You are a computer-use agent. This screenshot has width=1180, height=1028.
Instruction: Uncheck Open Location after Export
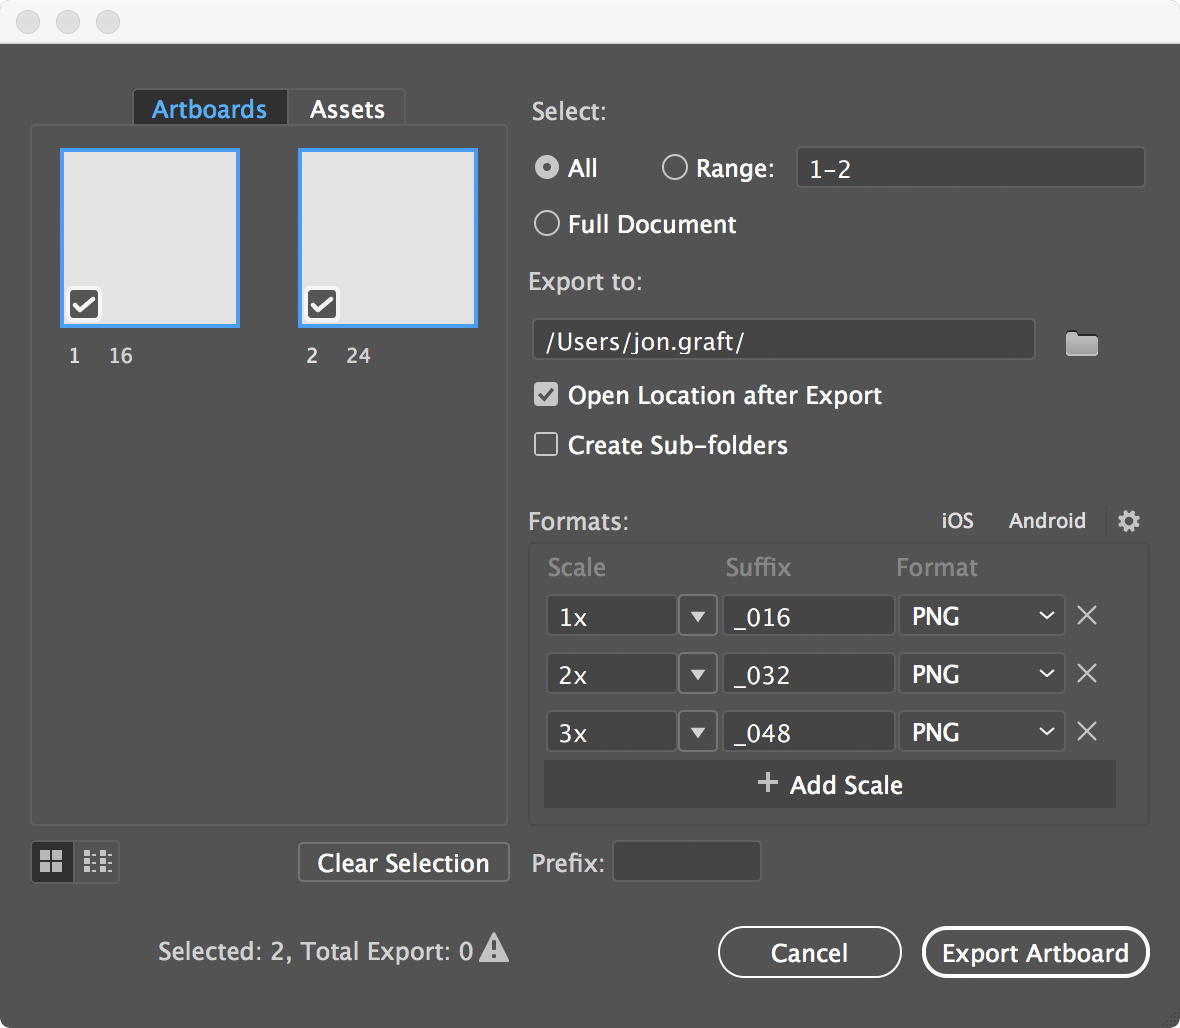[546, 395]
